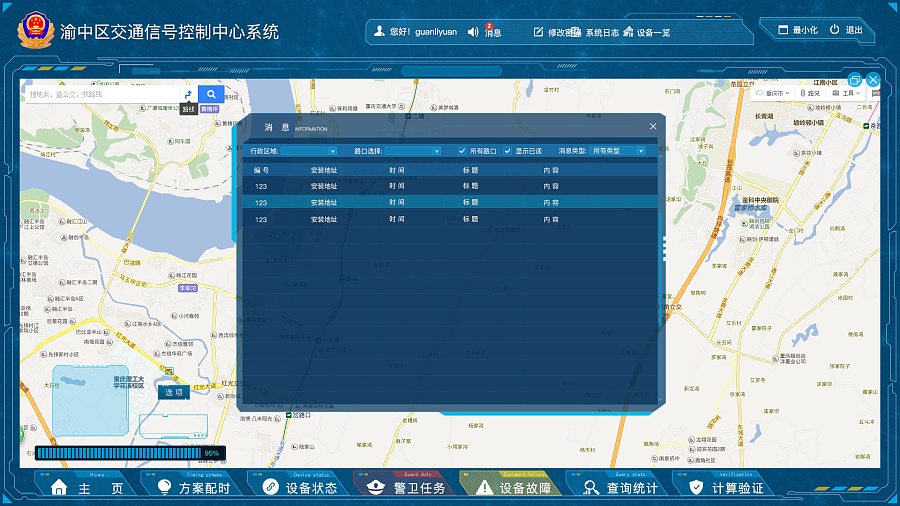Click the 路况 traffic light icon on map
The height and width of the screenshot is (506, 900).
click(x=802, y=93)
